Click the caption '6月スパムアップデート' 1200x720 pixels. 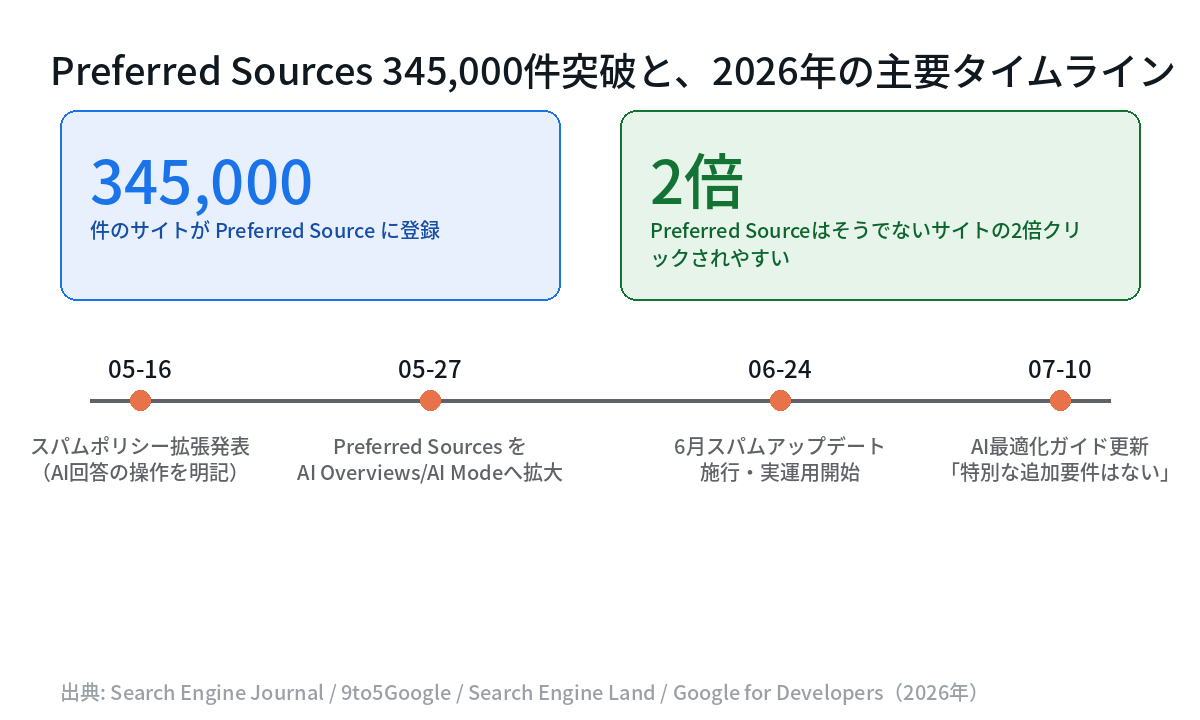click(780, 446)
